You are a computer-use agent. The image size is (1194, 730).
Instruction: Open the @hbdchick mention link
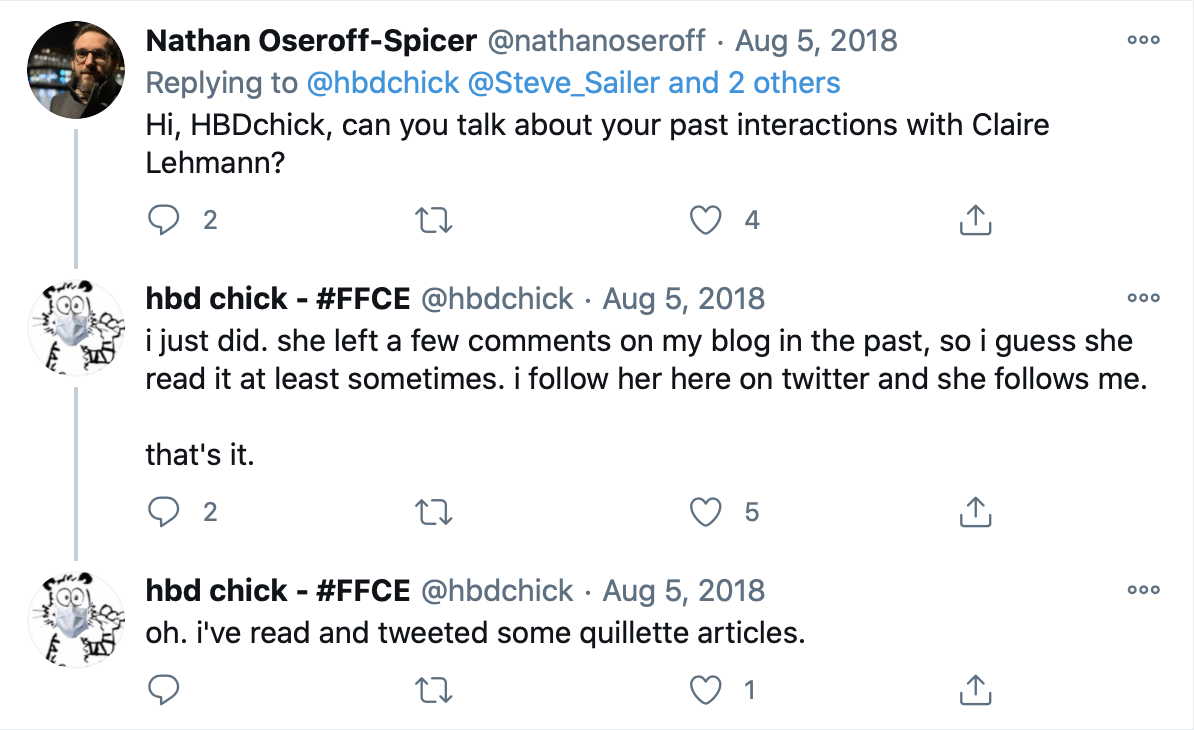pyautogui.click(x=383, y=82)
